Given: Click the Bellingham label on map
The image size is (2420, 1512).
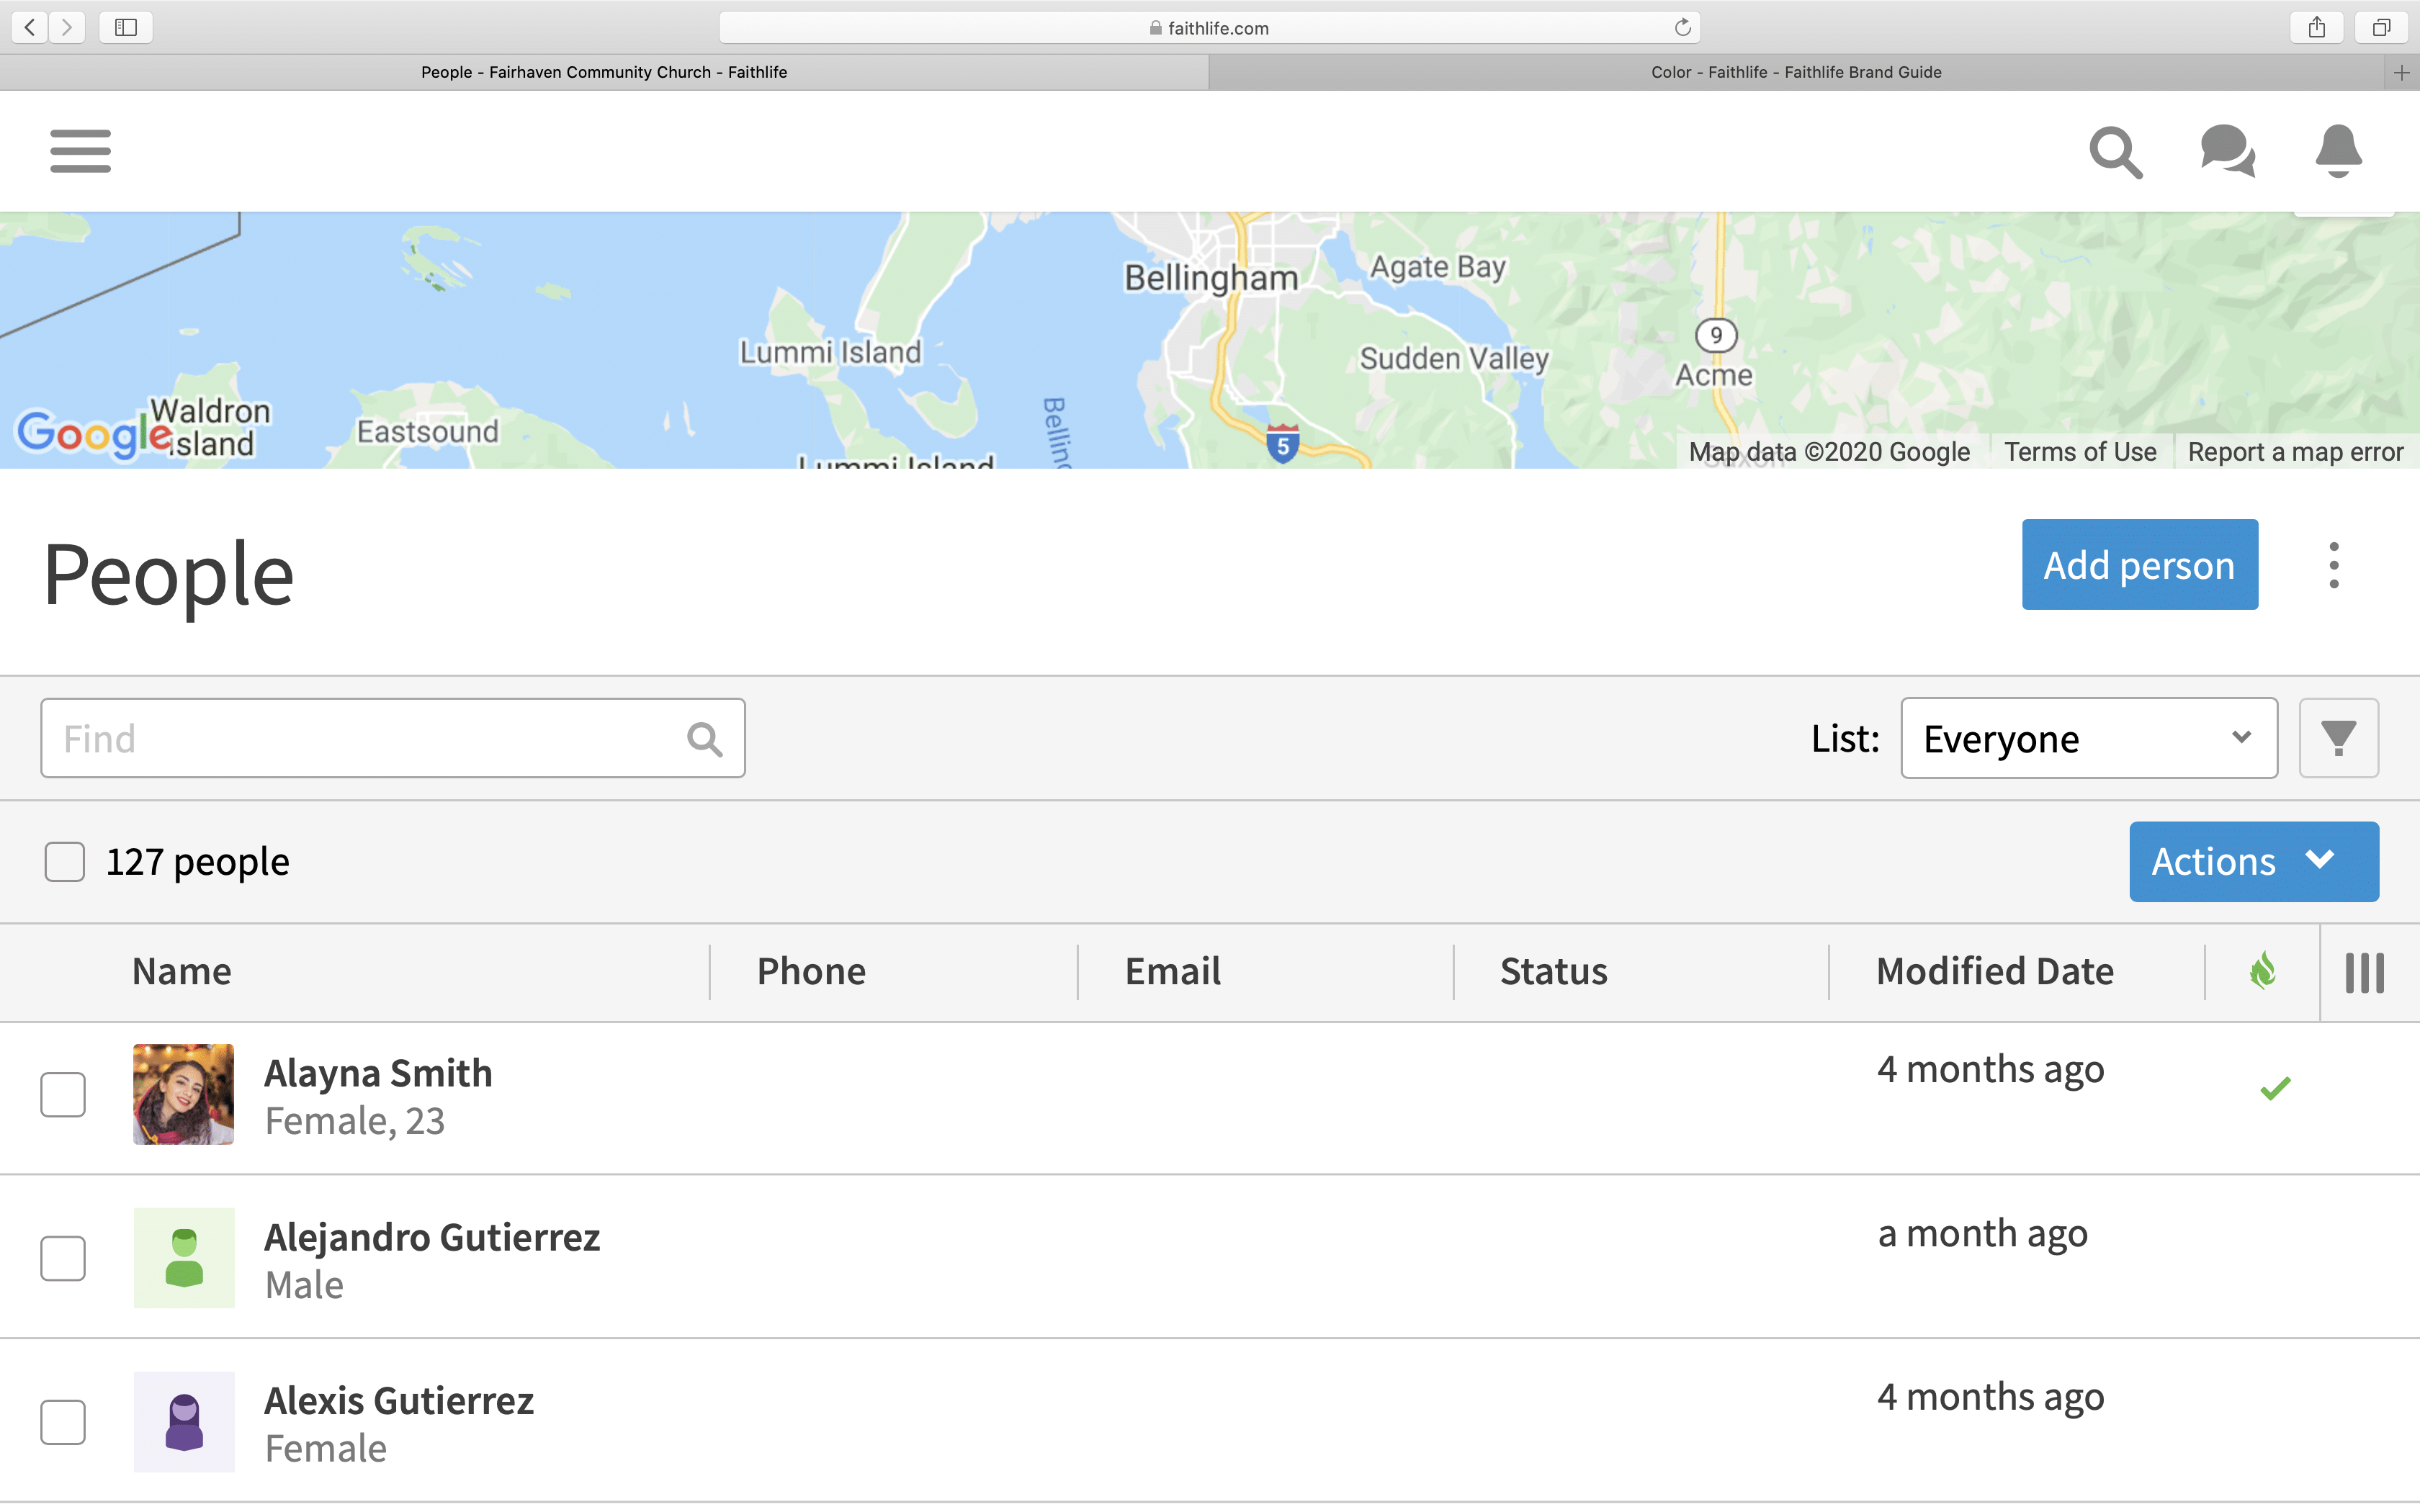Looking at the screenshot, I should pyautogui.click(x=1211, y=277).
